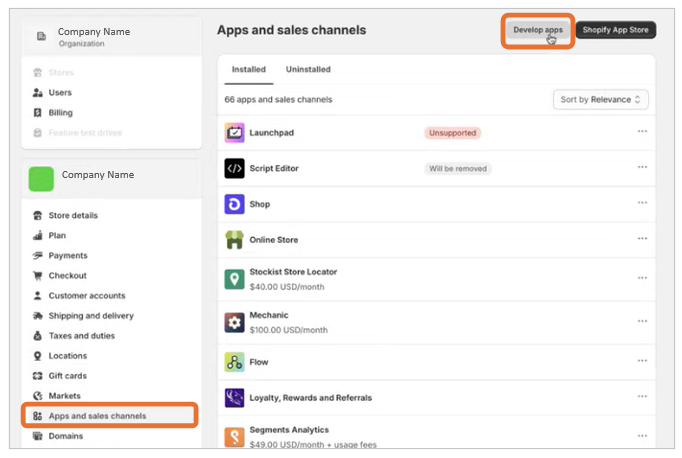The width and height of the screenshot is (682, 458).
Task: Click the Mechanic app name
Action: (x=269, y=315)
